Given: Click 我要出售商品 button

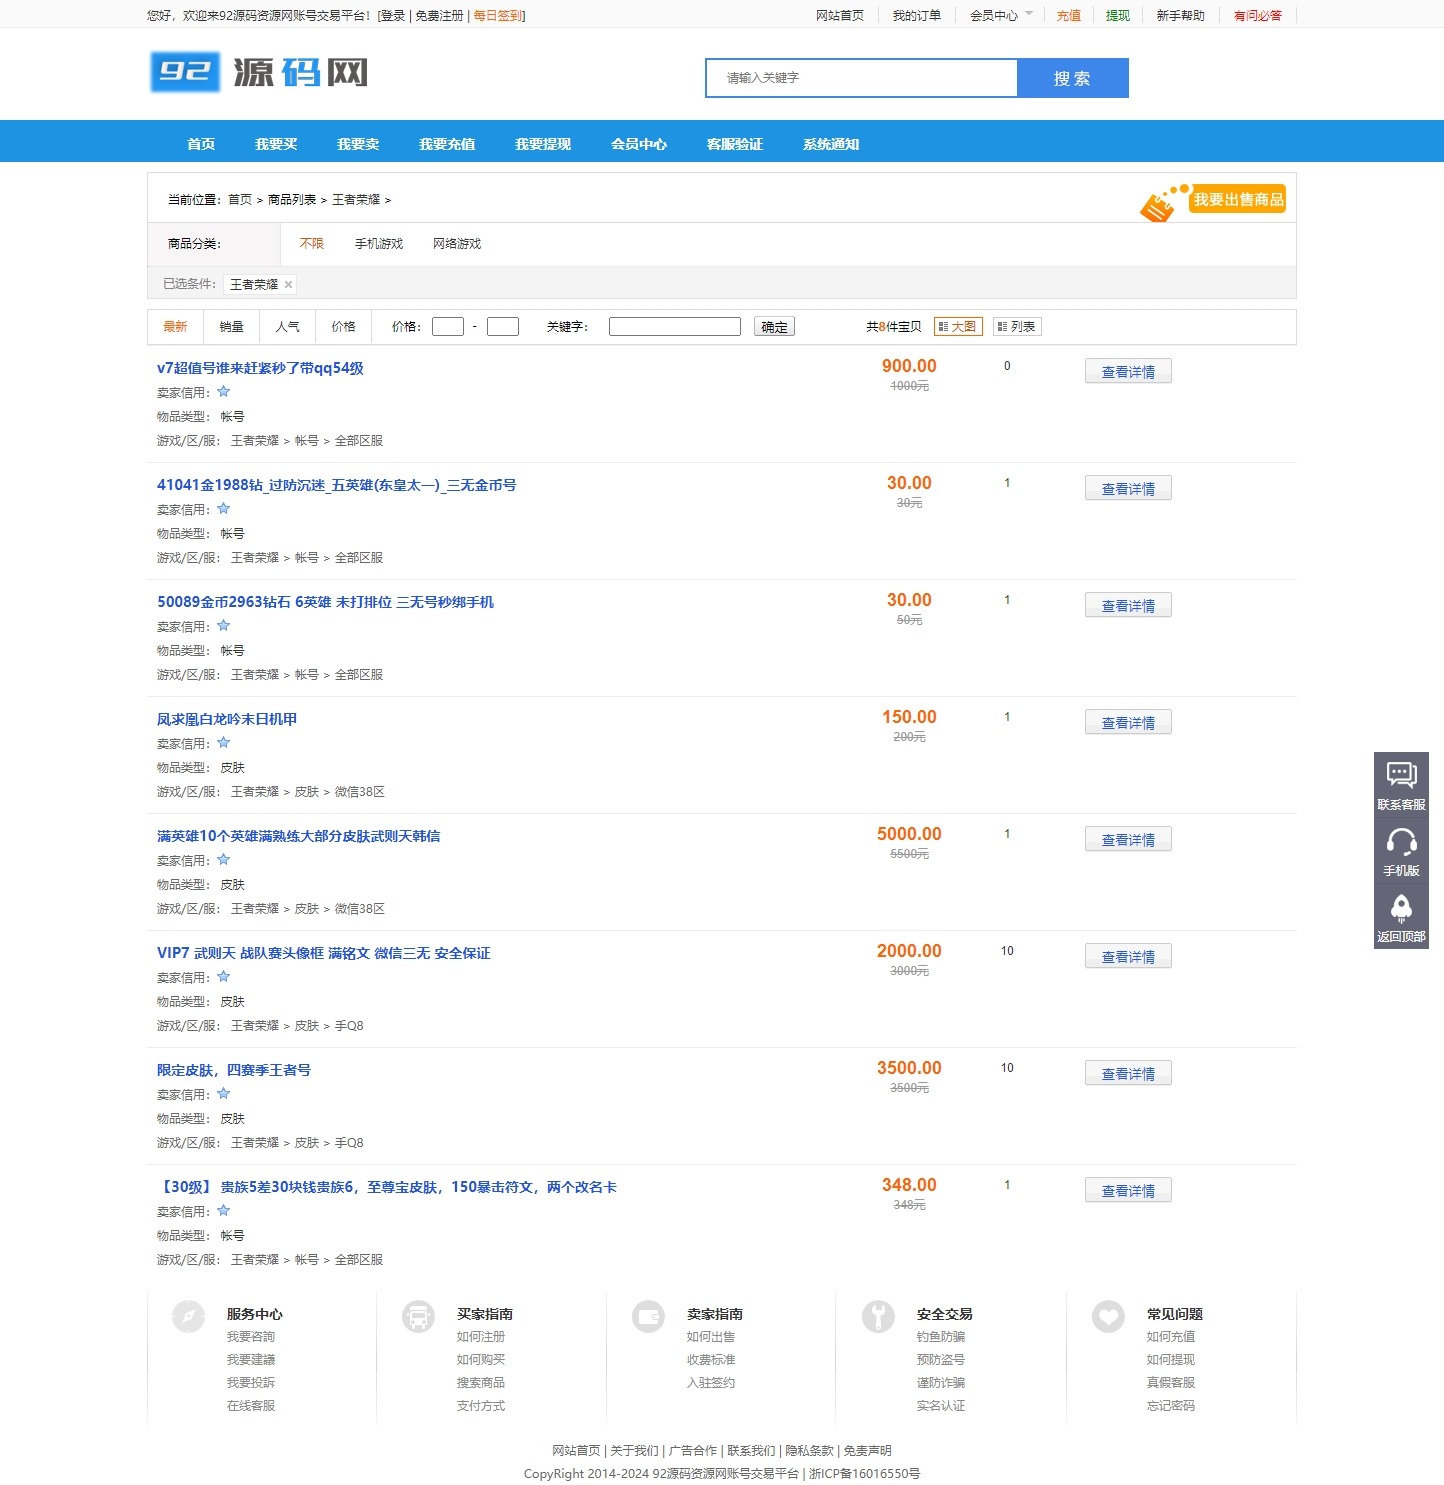Looking at the screenshot, I should pos(1212,201).
